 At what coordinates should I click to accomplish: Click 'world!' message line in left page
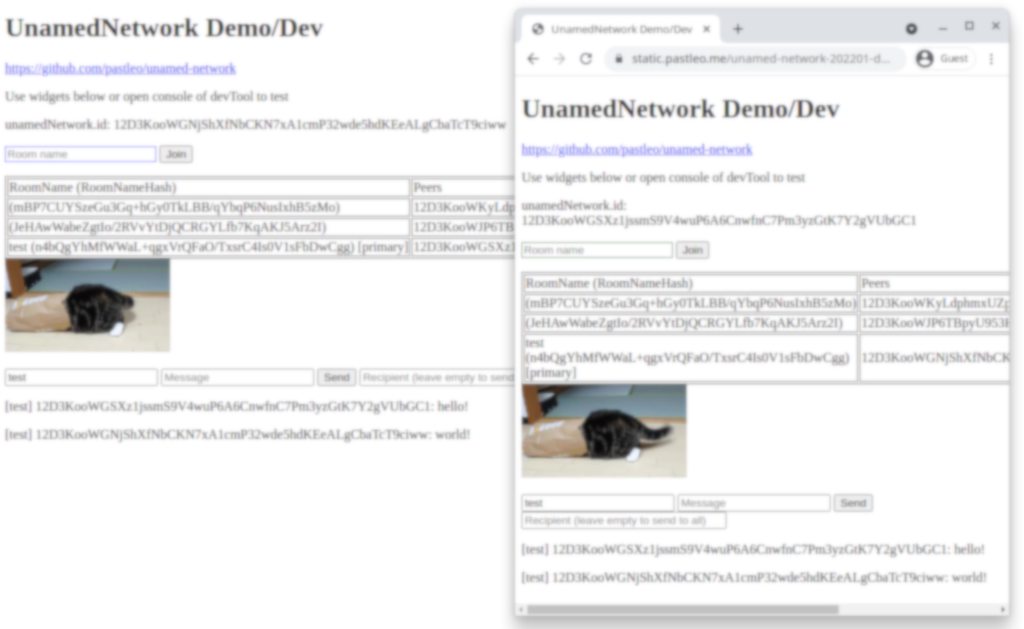(238, 434)
